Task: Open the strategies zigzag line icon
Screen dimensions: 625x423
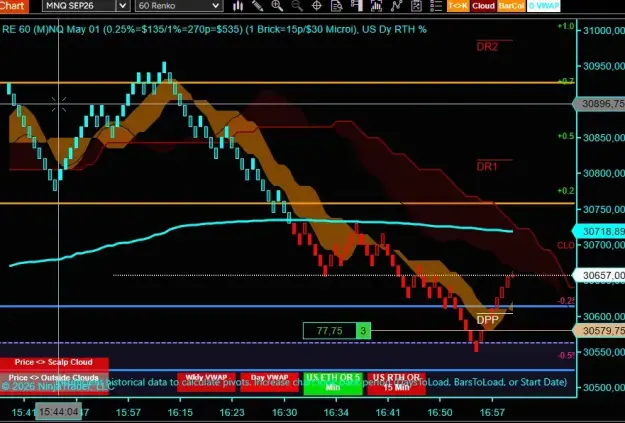Action: tap(396, 6)
